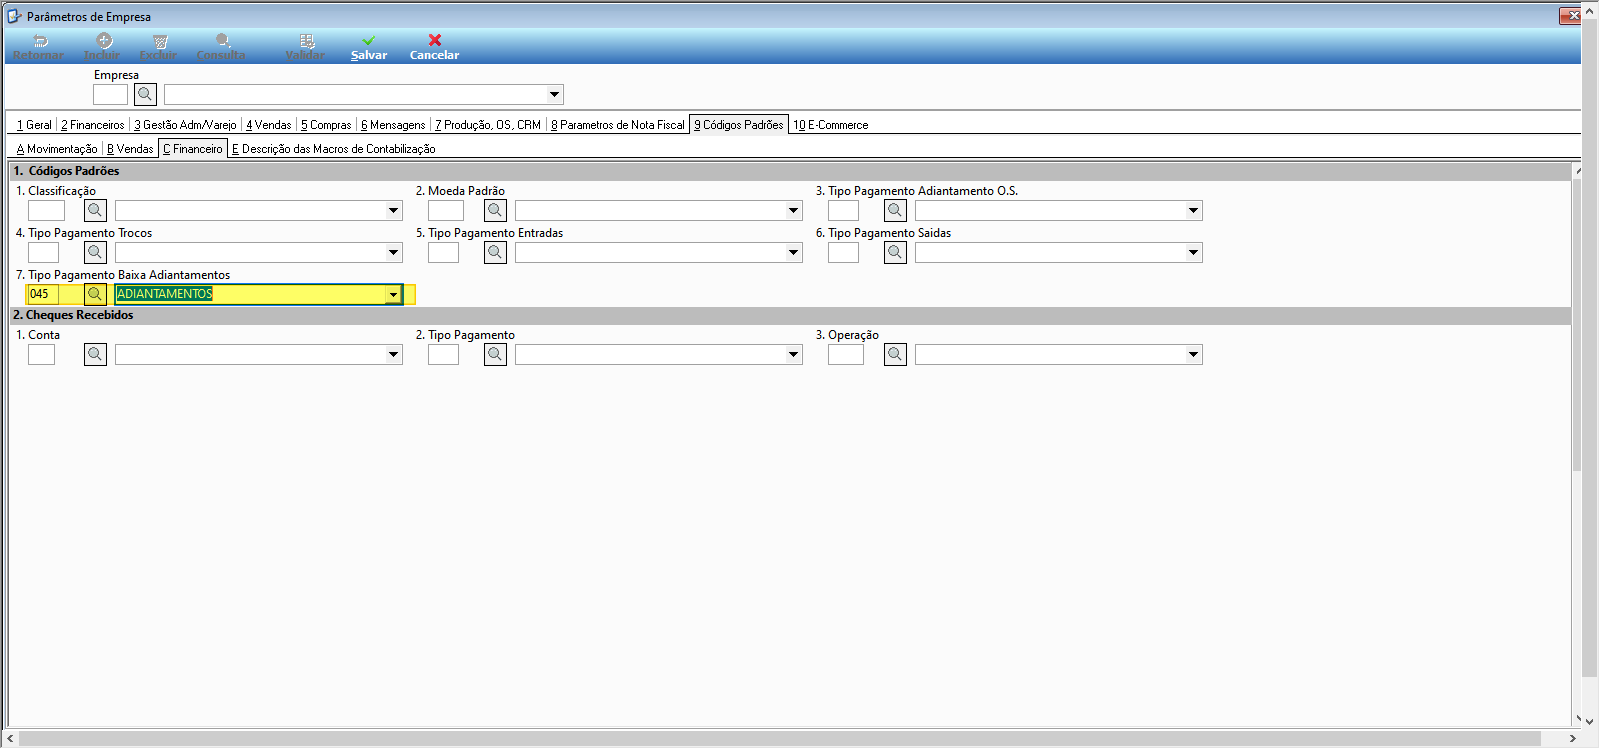Open lookup for Cheques Recebidos Operação
This screenshot has height=749, width=1600.
(895, 354)
